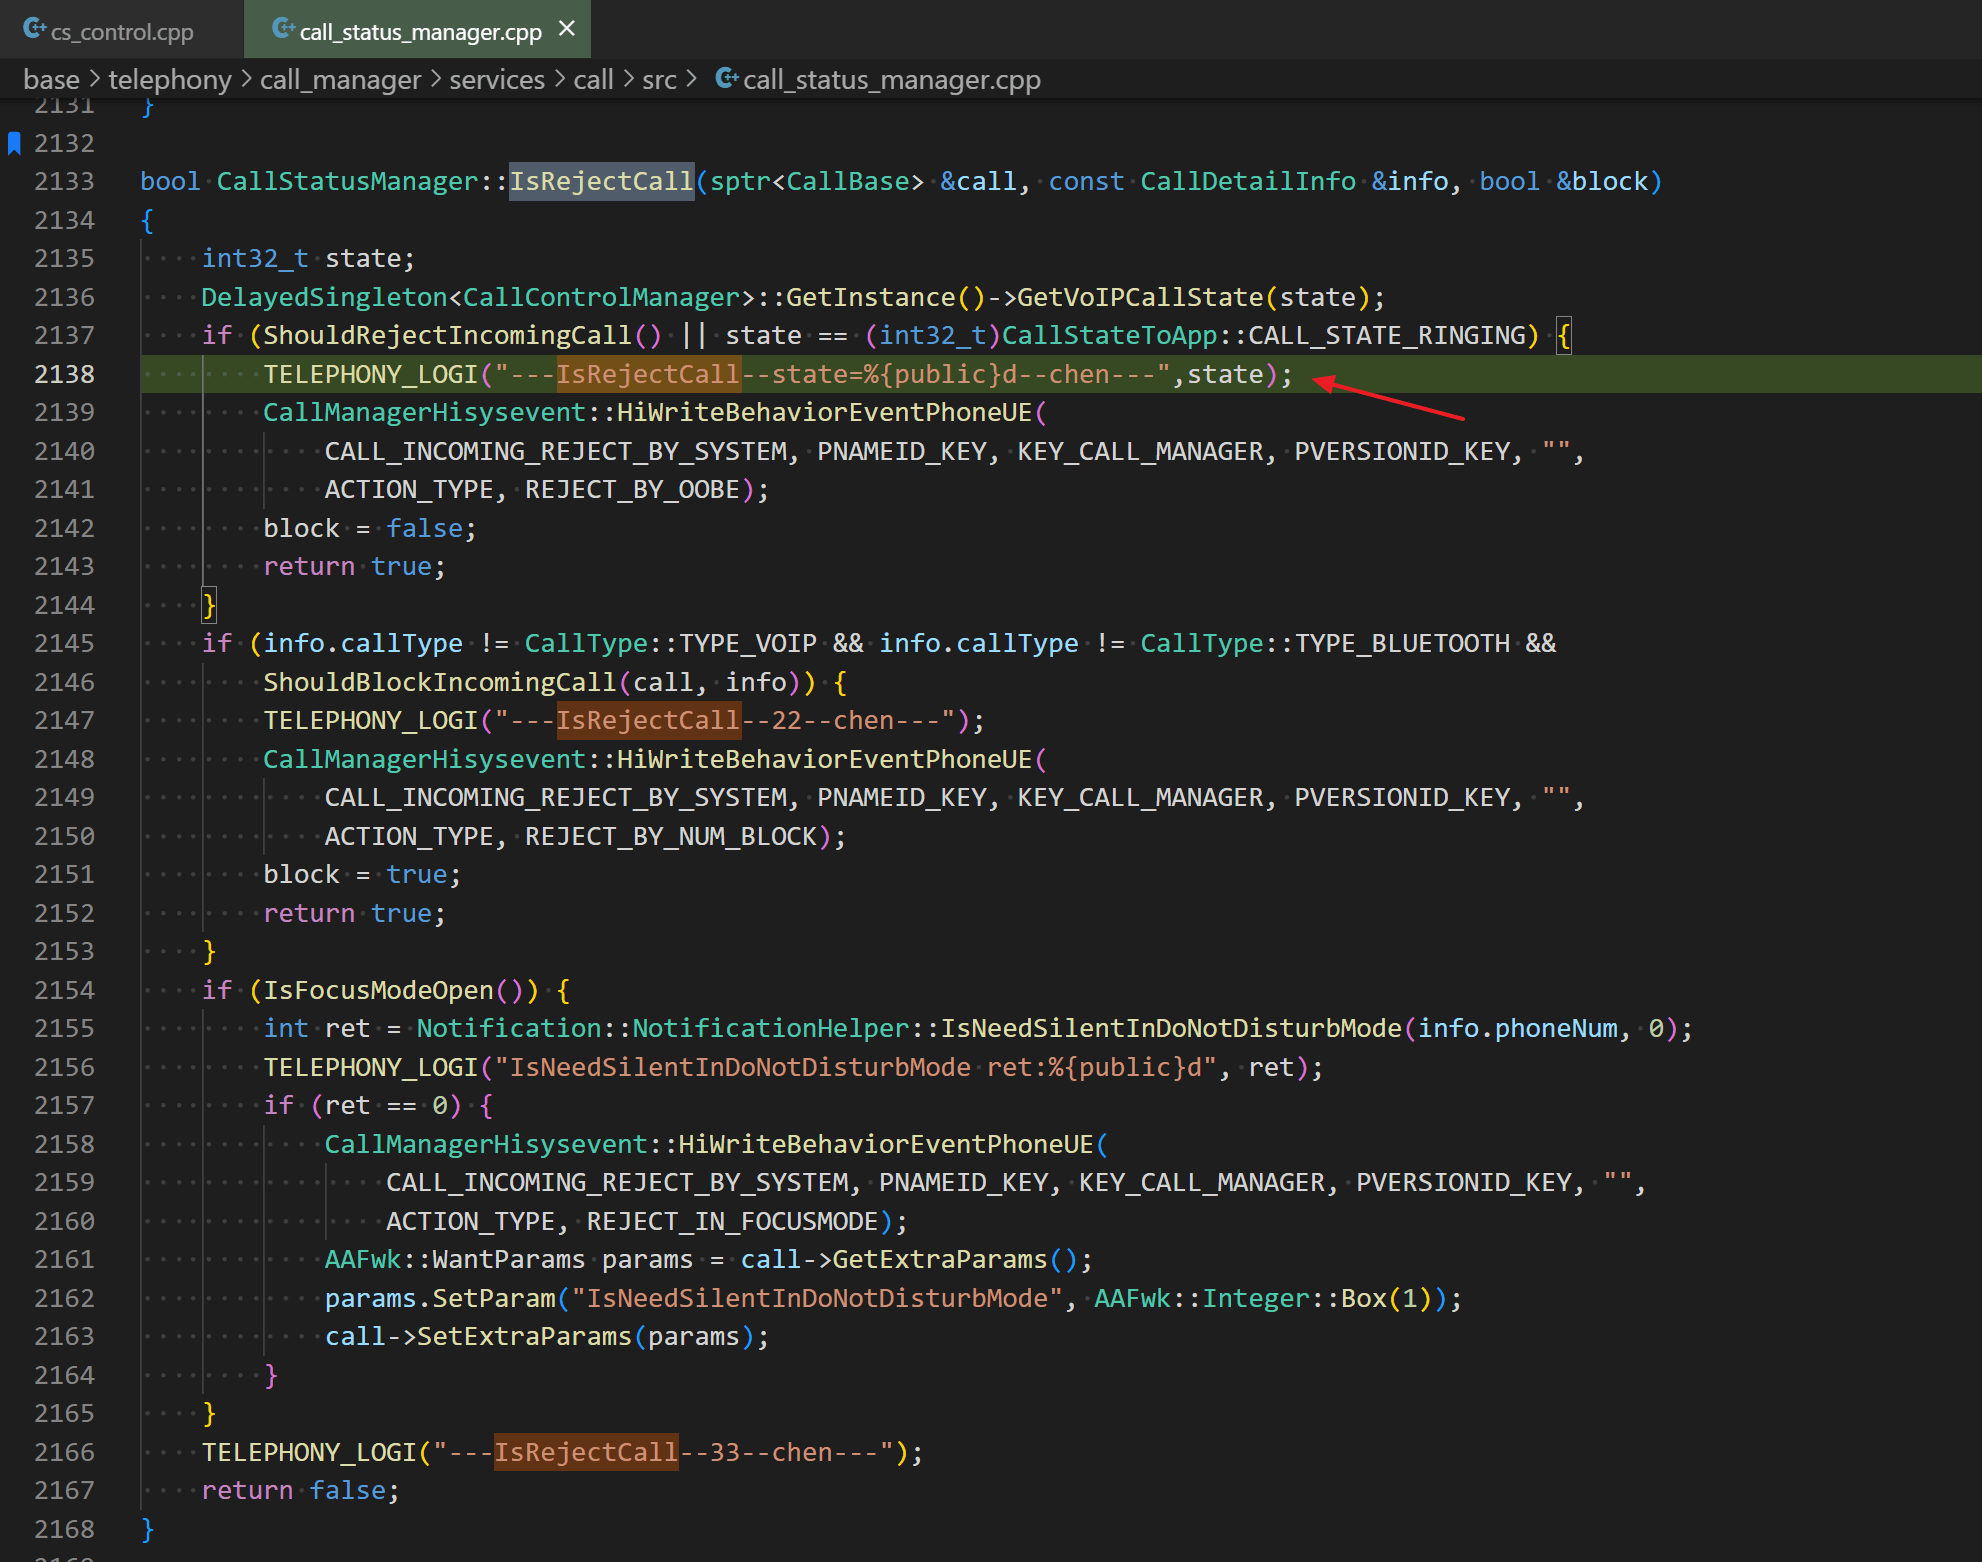This screenshot has height=1562, width=1982.
Task: Expand the services breadcrumb item
Action: [x=496, y=79]
